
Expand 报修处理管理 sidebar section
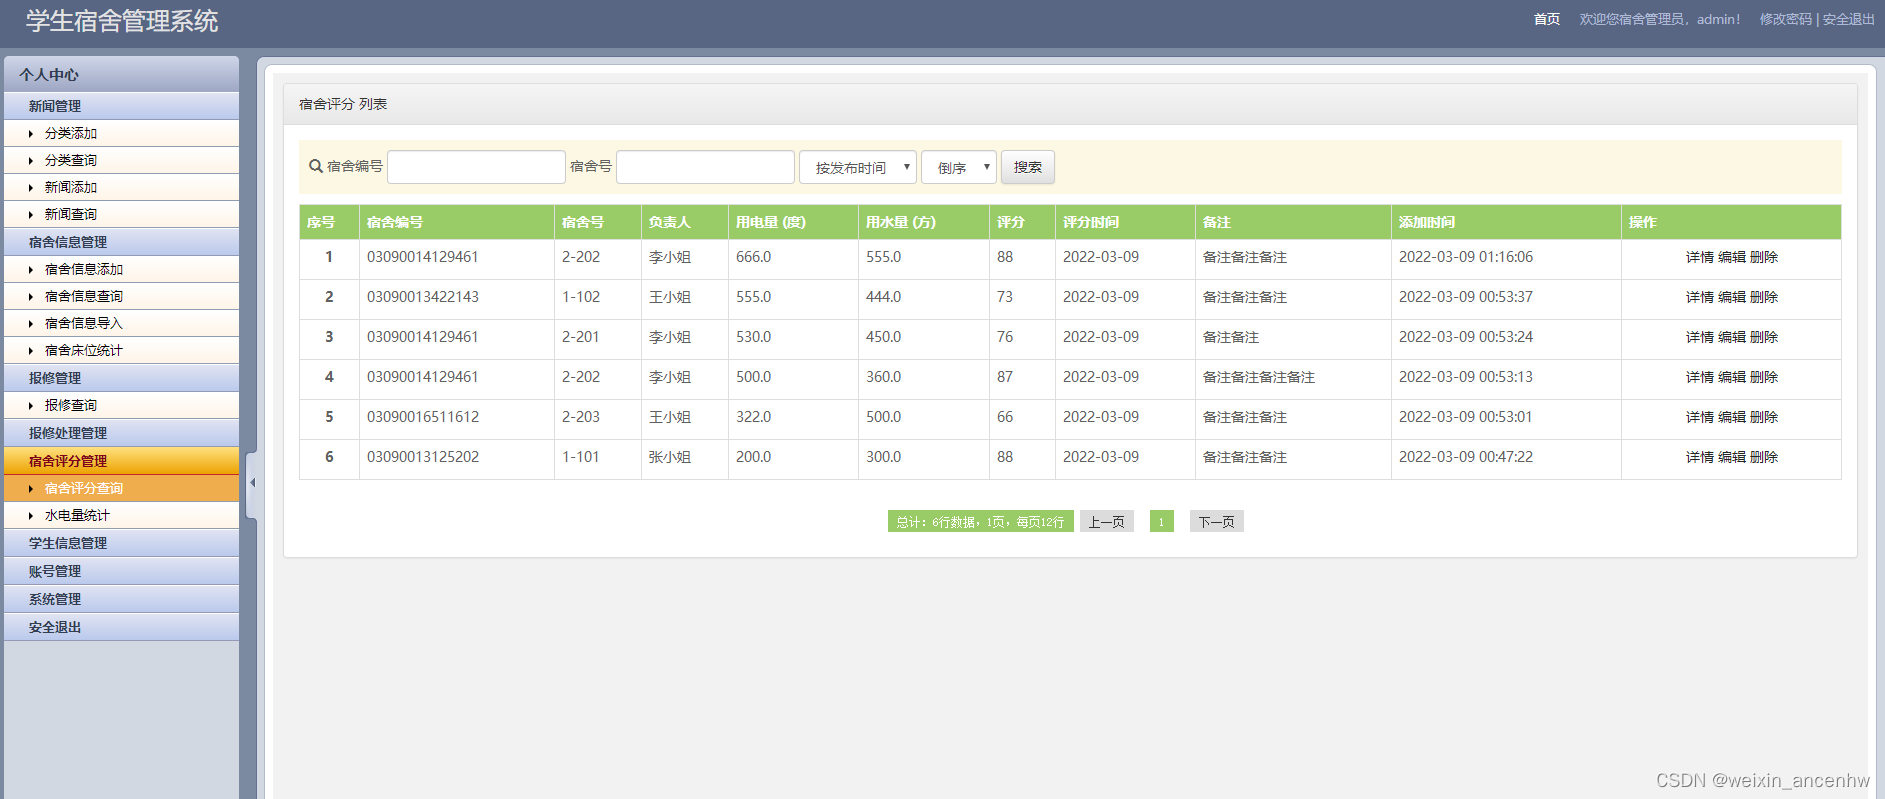point(121,433)
